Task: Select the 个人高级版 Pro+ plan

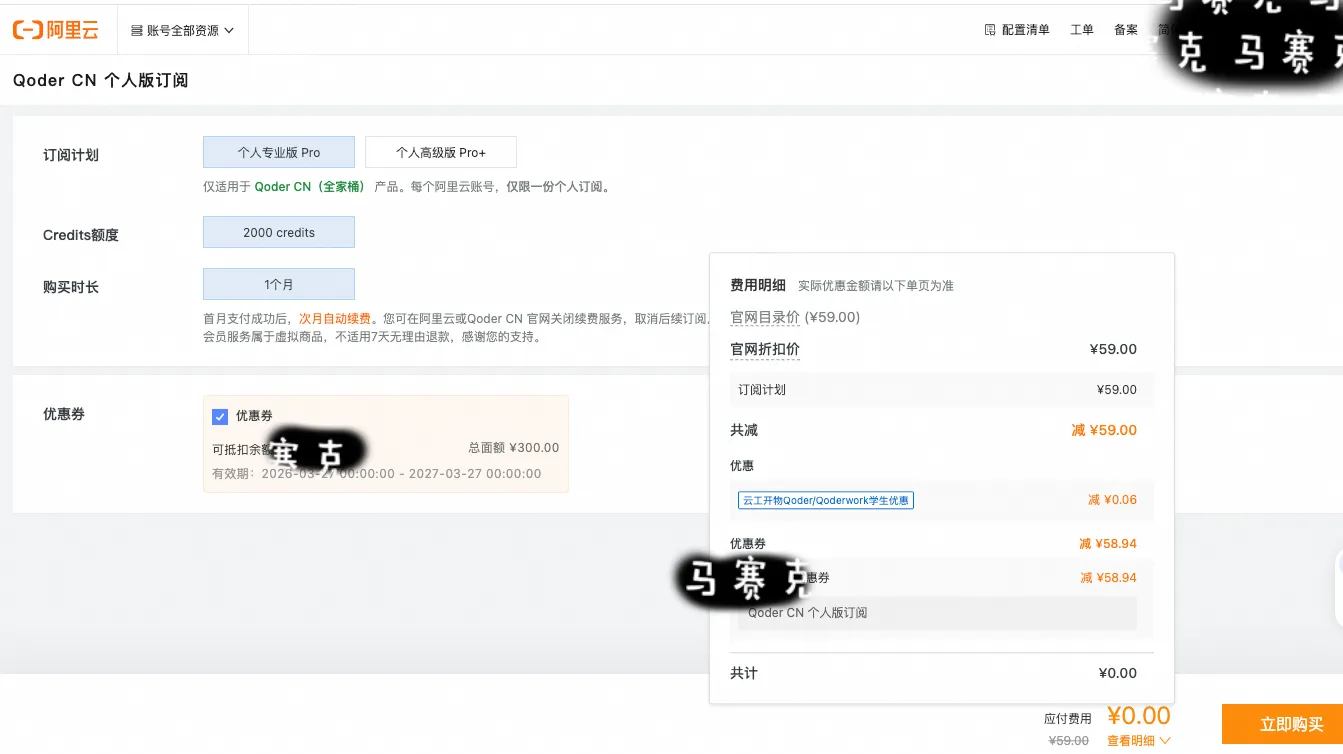Action: 441,152
